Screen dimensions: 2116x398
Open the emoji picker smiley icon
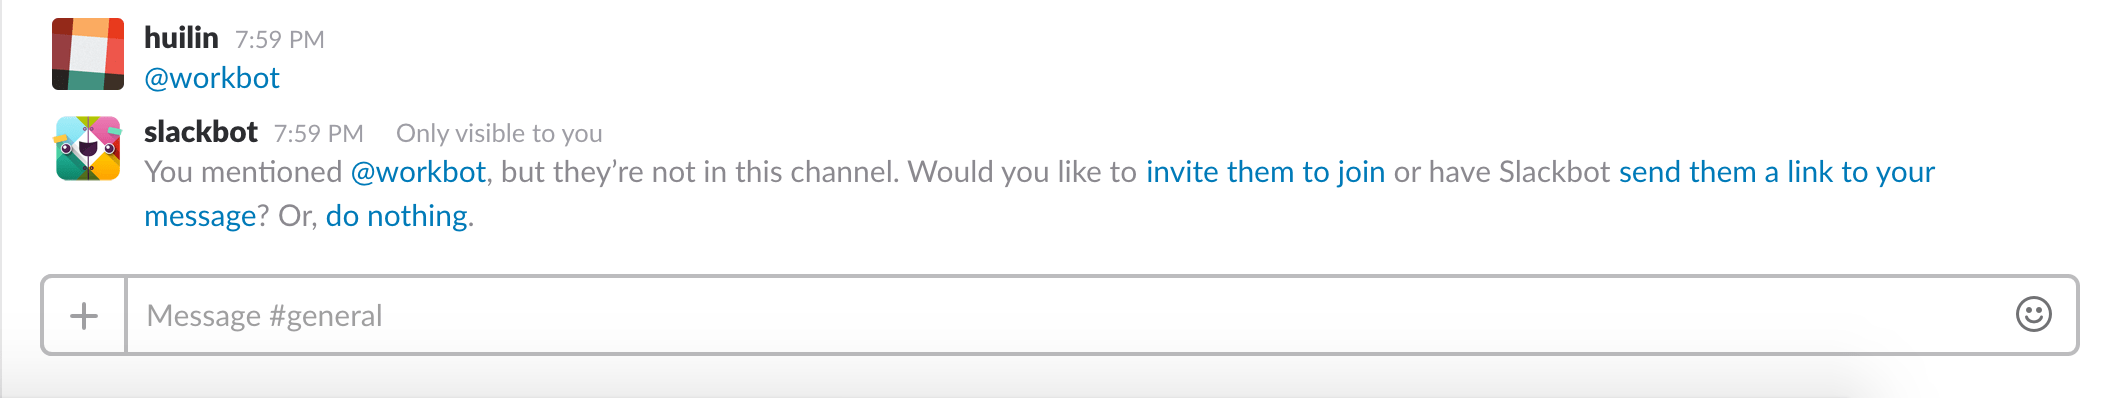(2033, 315)
